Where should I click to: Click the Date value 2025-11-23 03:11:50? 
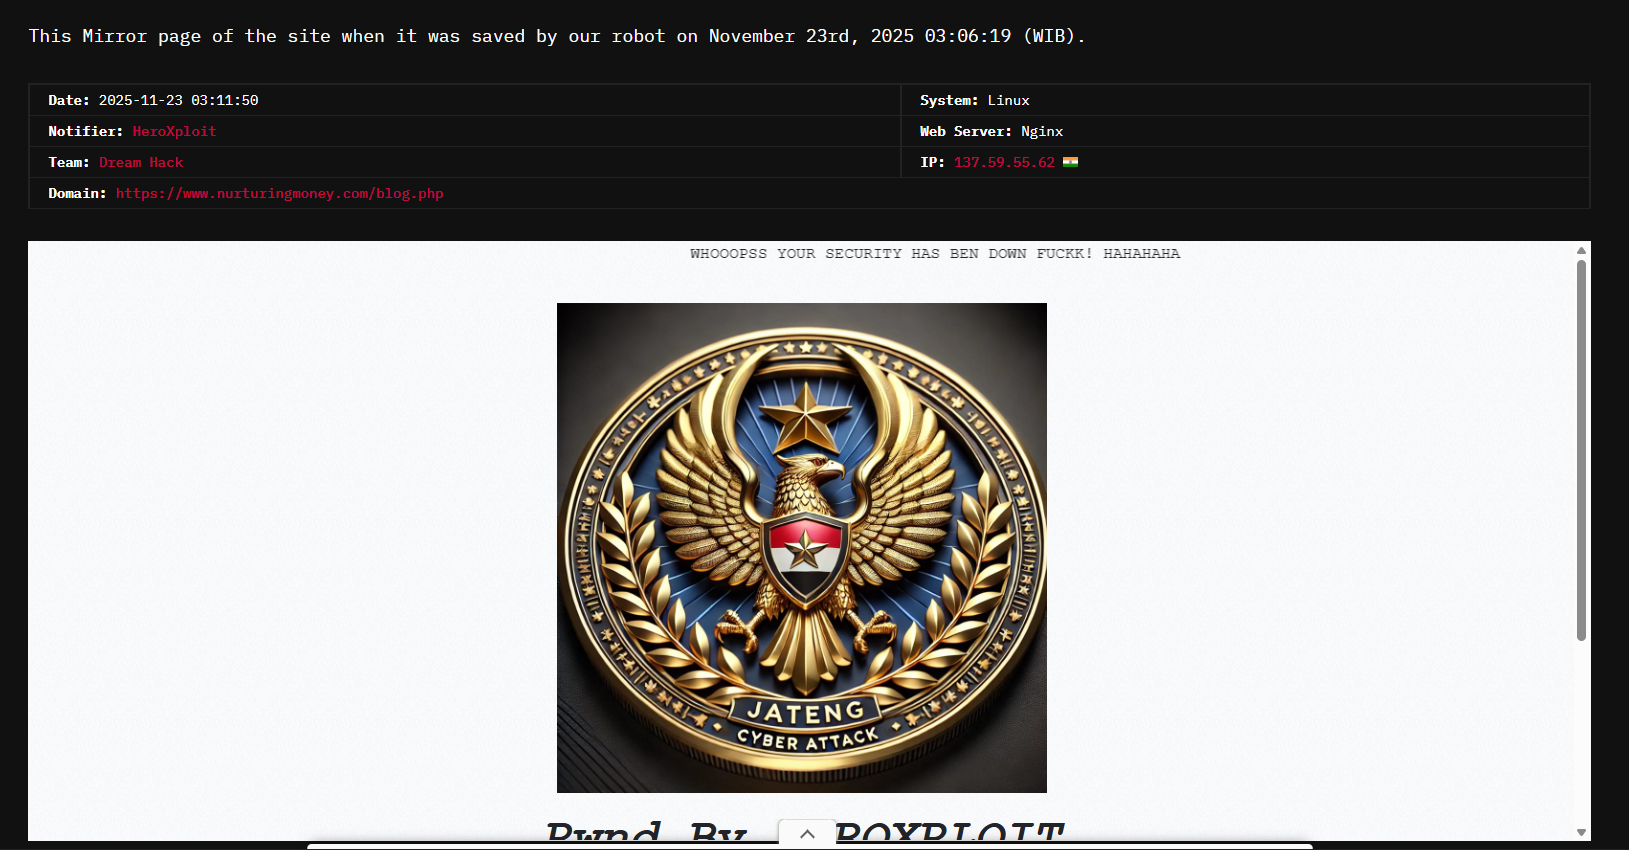178,100
